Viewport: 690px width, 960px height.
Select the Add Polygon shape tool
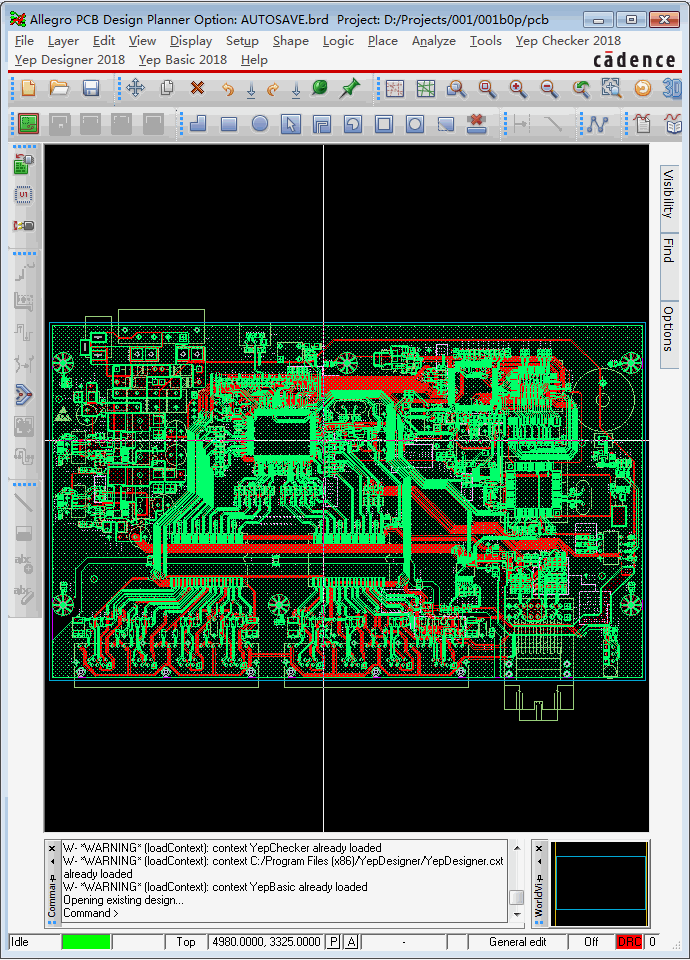click(198, 124)
